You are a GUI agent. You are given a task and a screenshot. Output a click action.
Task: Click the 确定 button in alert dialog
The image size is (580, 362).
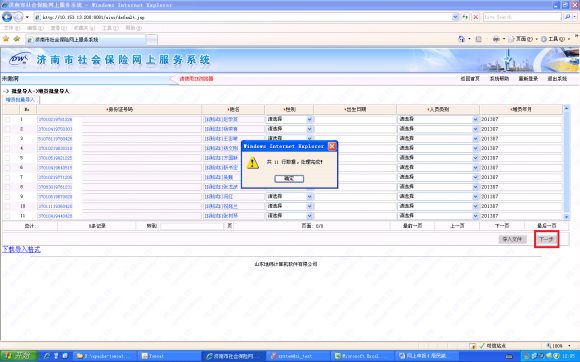coord(289,179)
